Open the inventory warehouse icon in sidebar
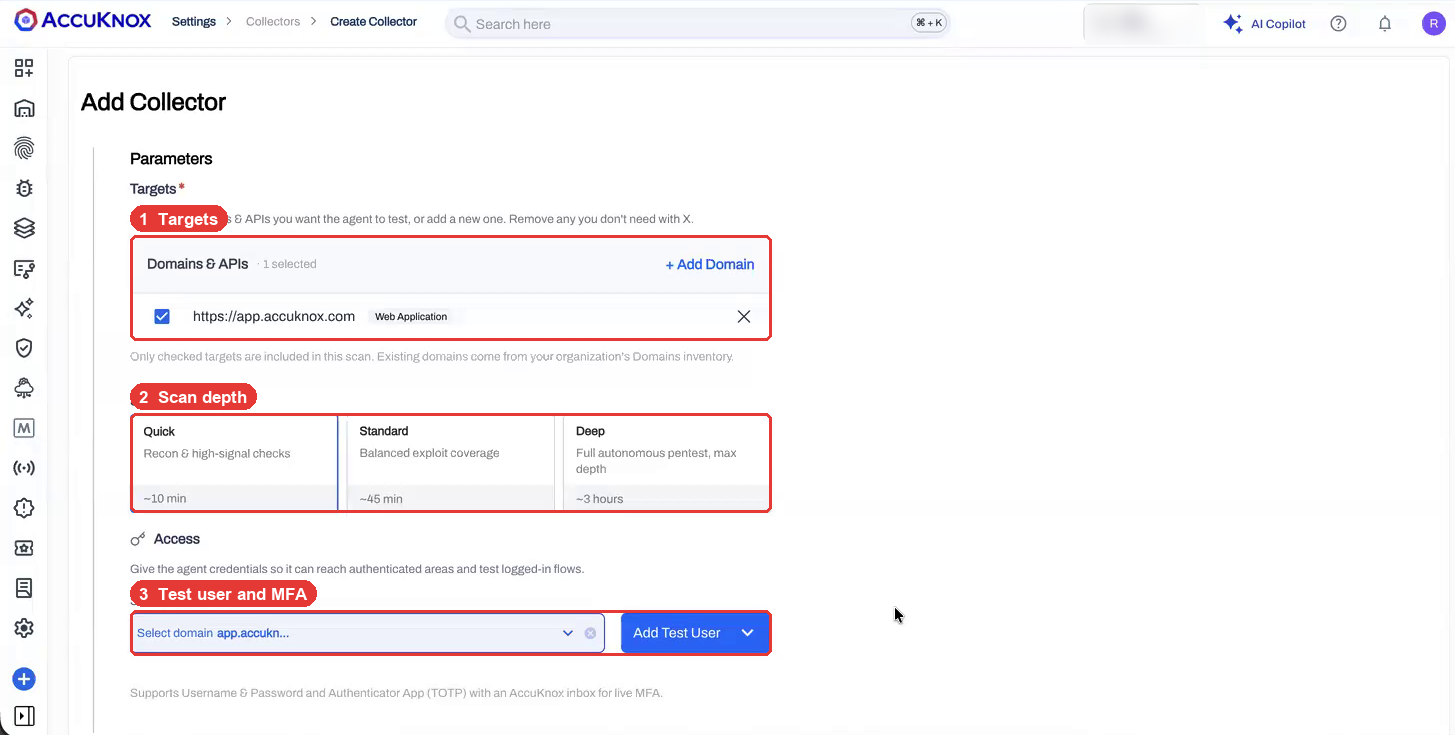The height and width of the screenshot is (735, 1455). pyautogui.click(x=24, y=108)
